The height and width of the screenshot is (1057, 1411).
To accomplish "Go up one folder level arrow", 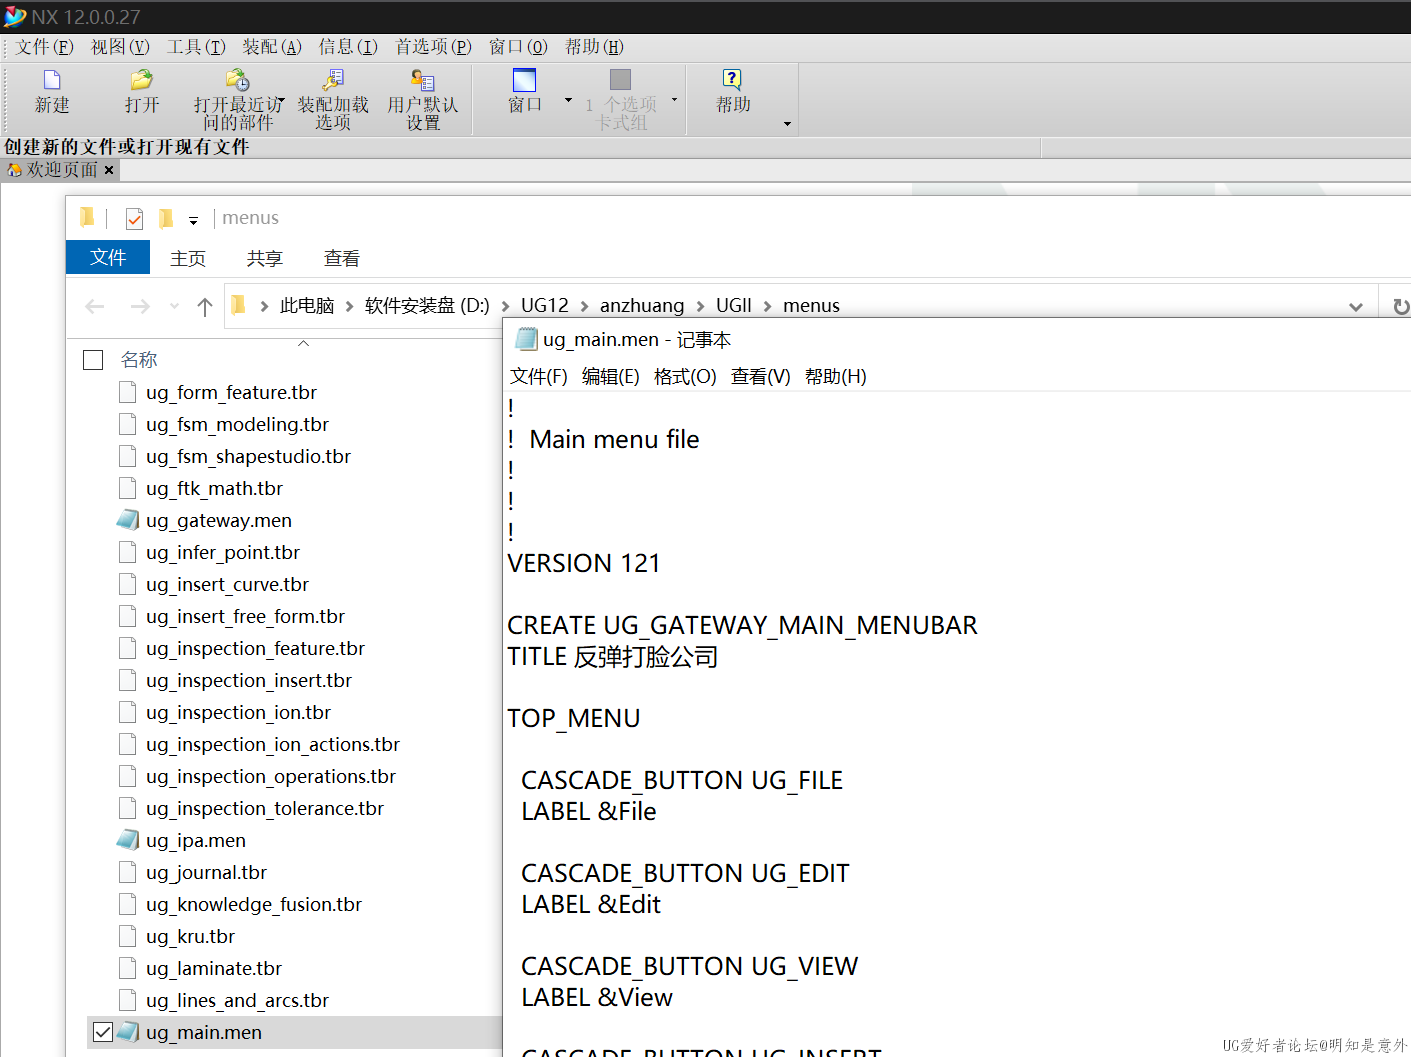I will [205, 306].
